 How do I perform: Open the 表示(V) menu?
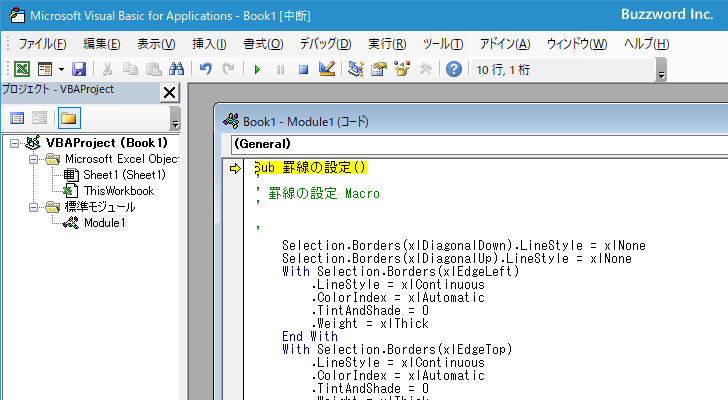pyautogui.click(x=156, y=44)
